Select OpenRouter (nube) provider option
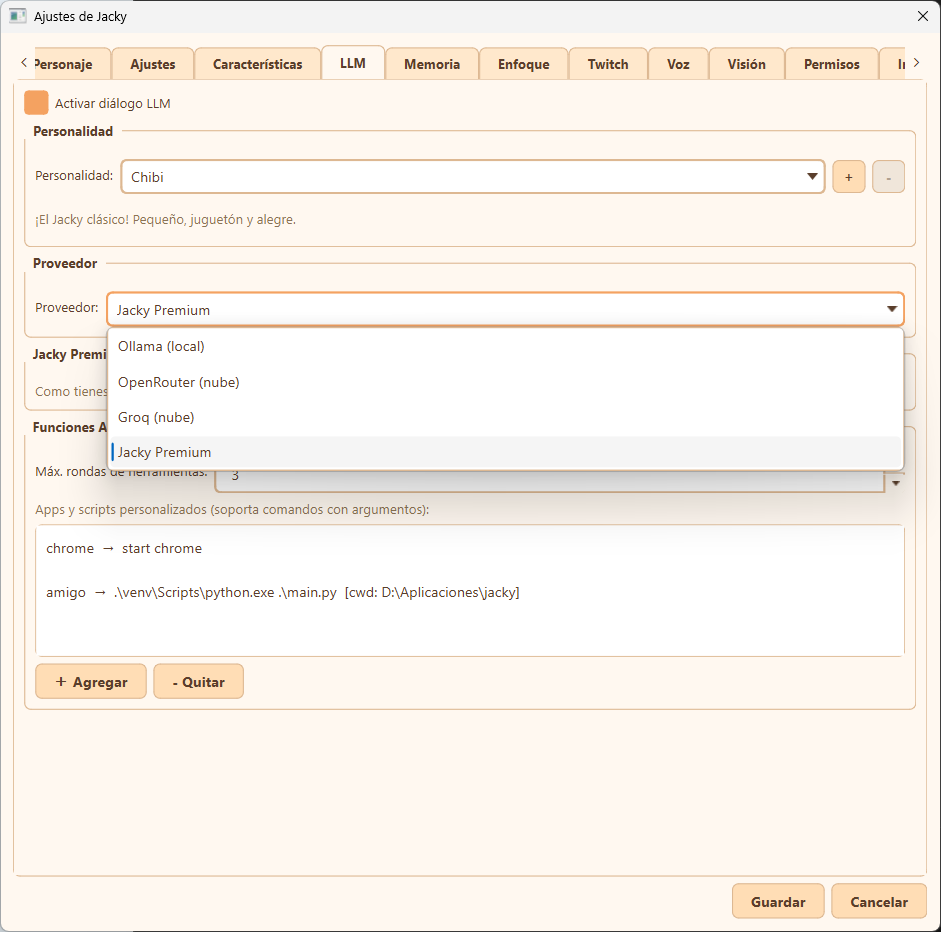The width and height of the screenshot is (941, 932). tap(505, 382)
